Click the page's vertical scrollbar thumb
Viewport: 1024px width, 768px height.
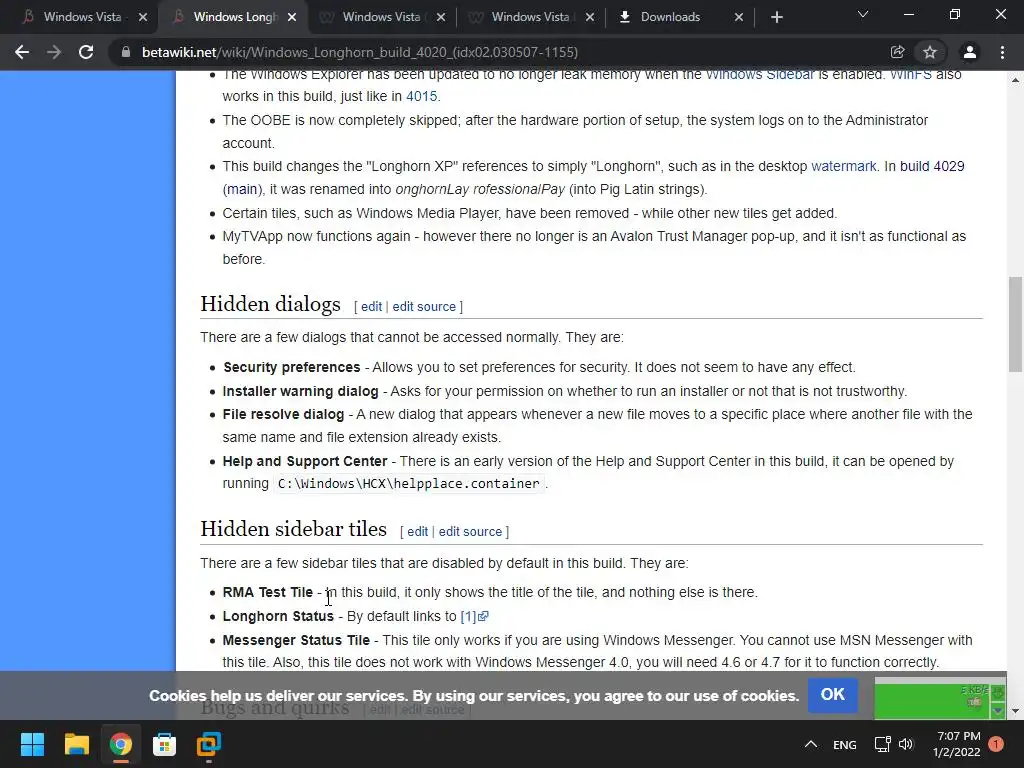pos(1015,324)
